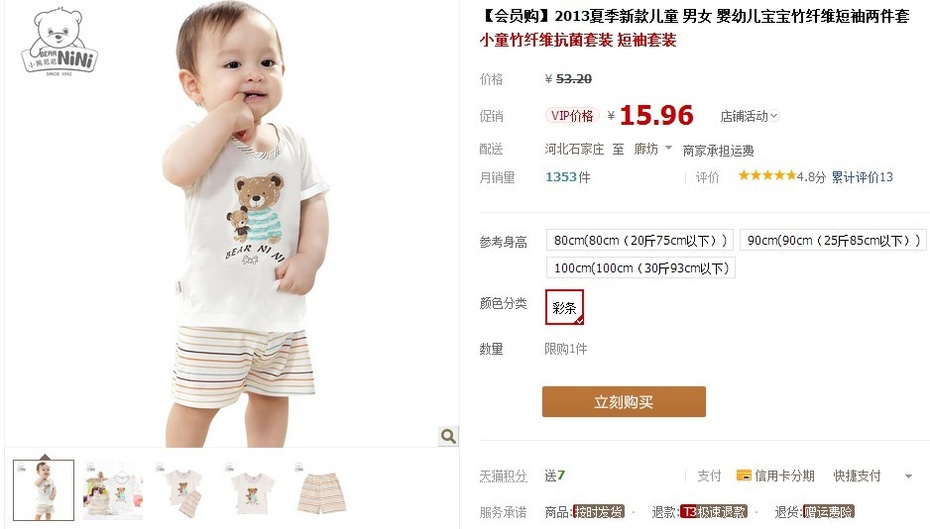Open the delivery destination 廊坊 dropdown
Image resolution: width=930 pixels, height=529 pixels.
652,149
